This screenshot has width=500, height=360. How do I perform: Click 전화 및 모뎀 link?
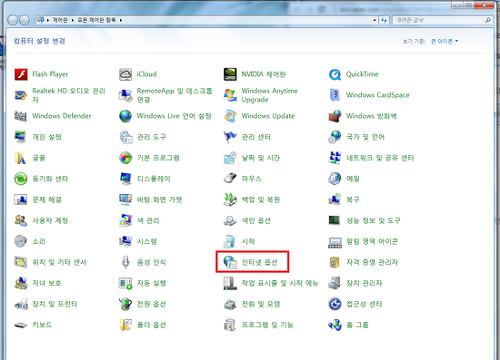coord(261,304)
